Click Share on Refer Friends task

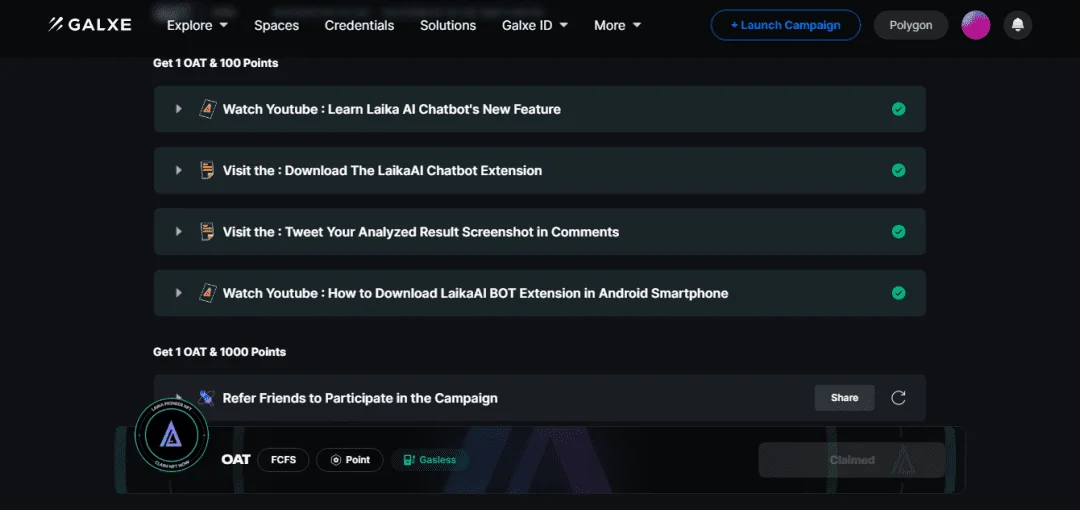point(844,398)
